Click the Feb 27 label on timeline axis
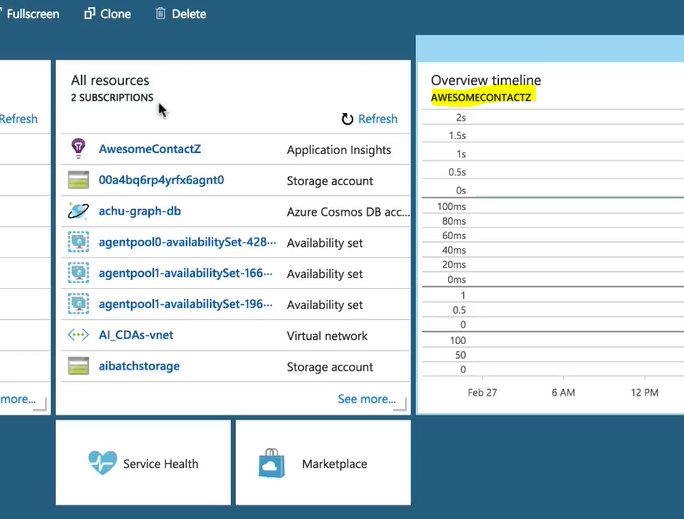The width and height of the screenshot is (684, 519). coord(482,393)
